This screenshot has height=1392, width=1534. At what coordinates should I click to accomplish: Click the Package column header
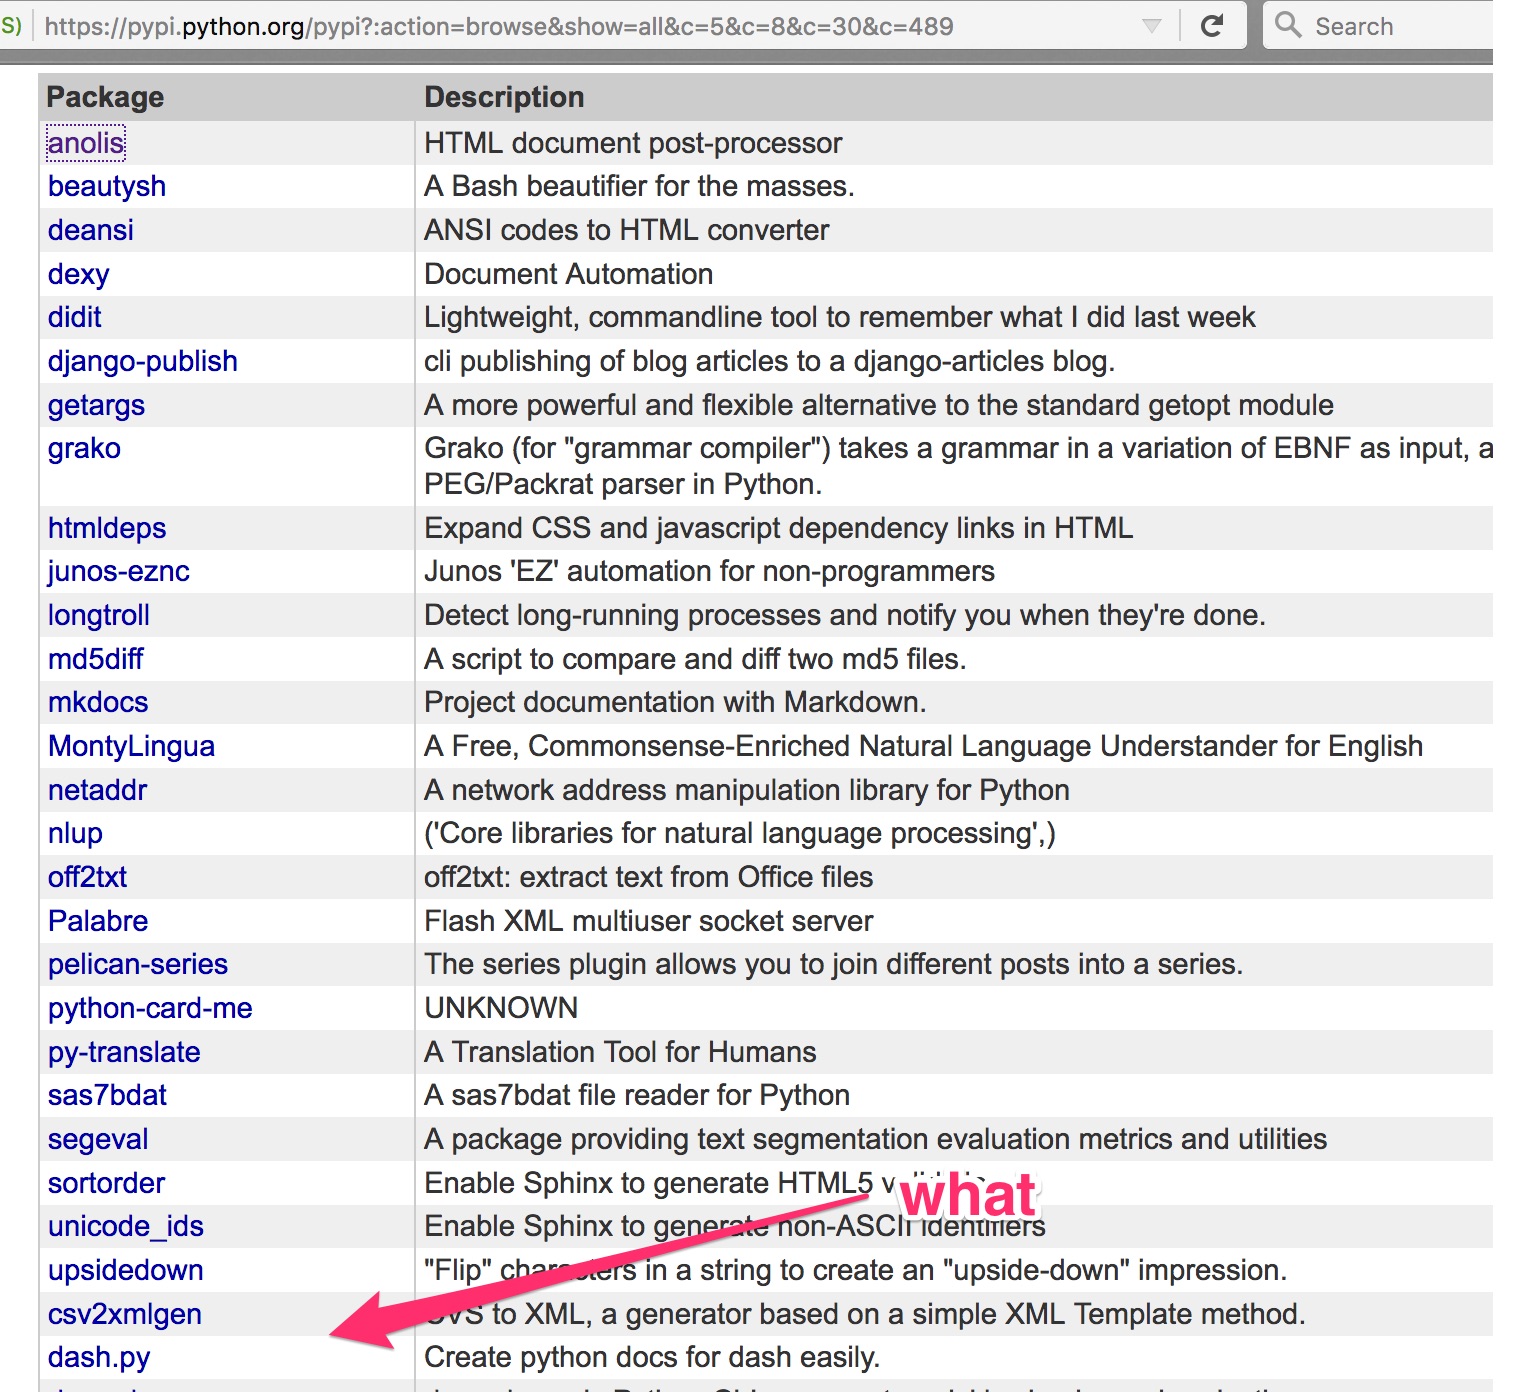pos(105,97)
